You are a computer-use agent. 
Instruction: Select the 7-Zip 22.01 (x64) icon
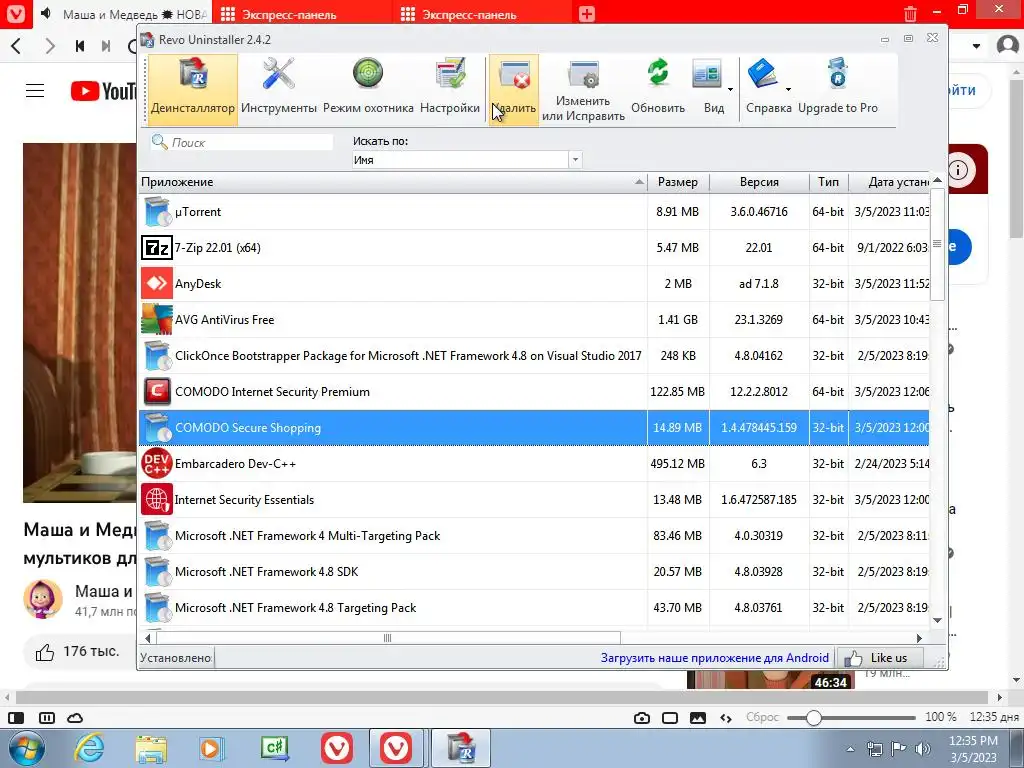click(157, 248)
